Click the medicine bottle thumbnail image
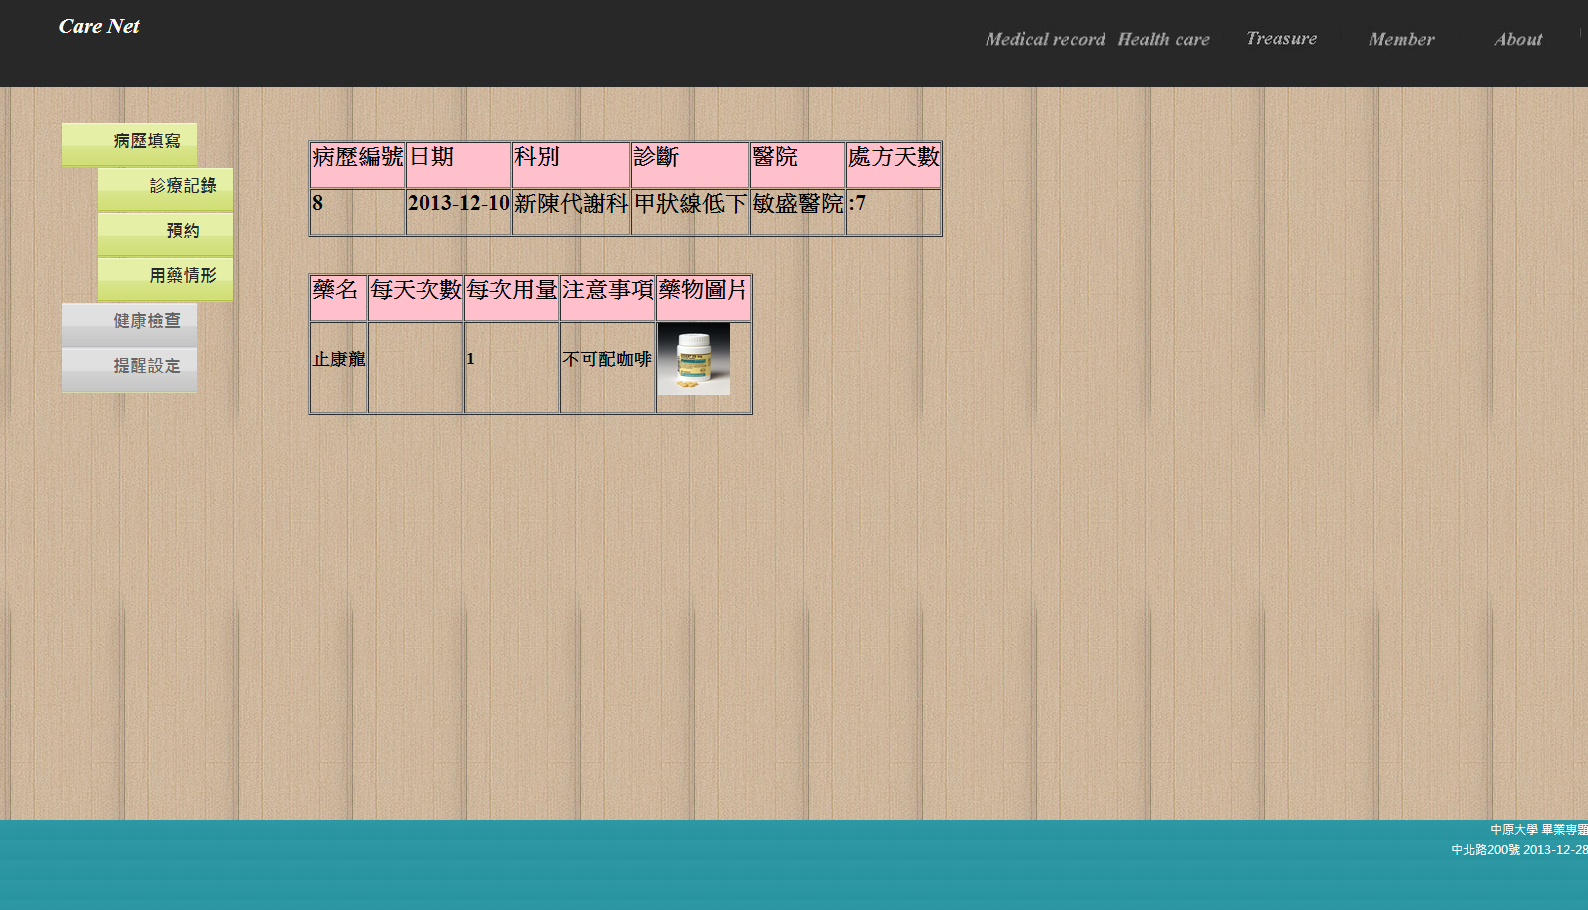This screenshot has height=910, width=1588. (694, 359)
